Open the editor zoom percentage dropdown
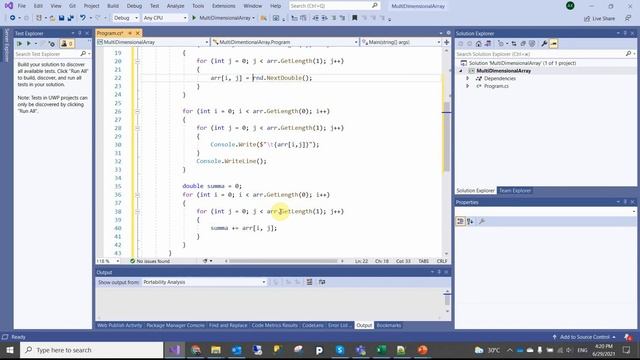 [x=108, y=261]
